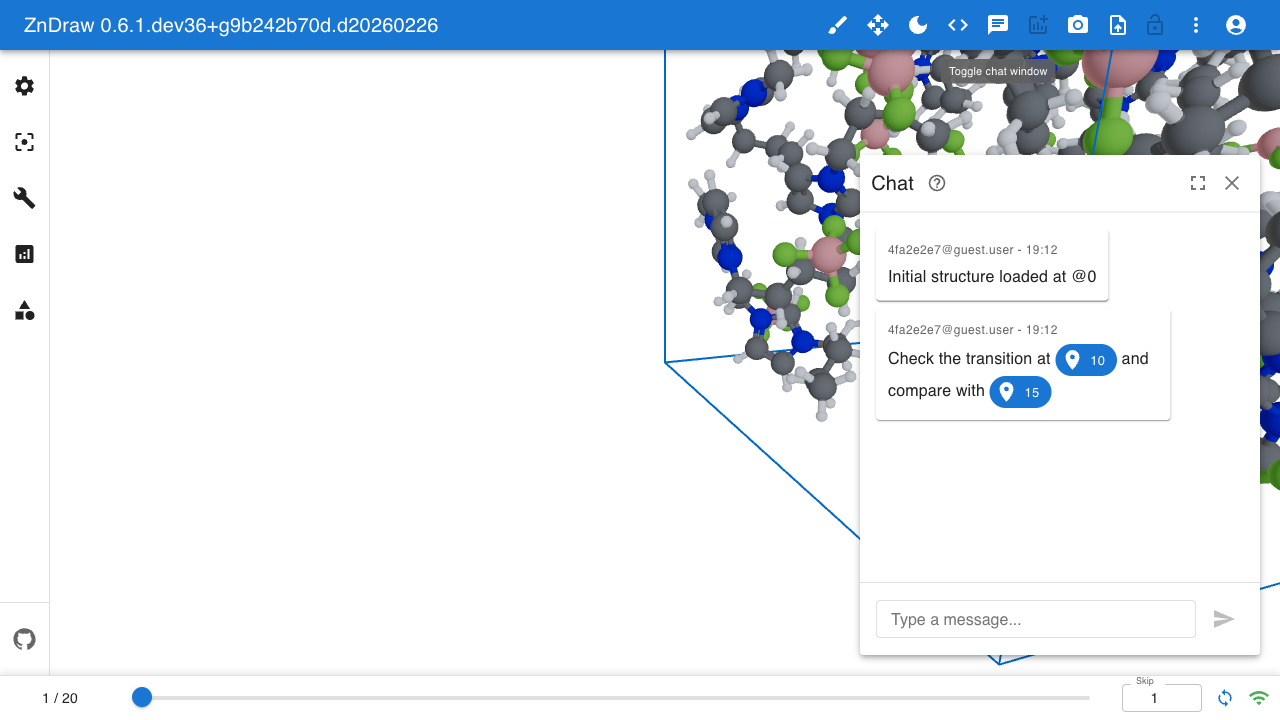Click the first message's sender timestamp line
Viewport: 1280px width, 720px height.
[973, 250]
